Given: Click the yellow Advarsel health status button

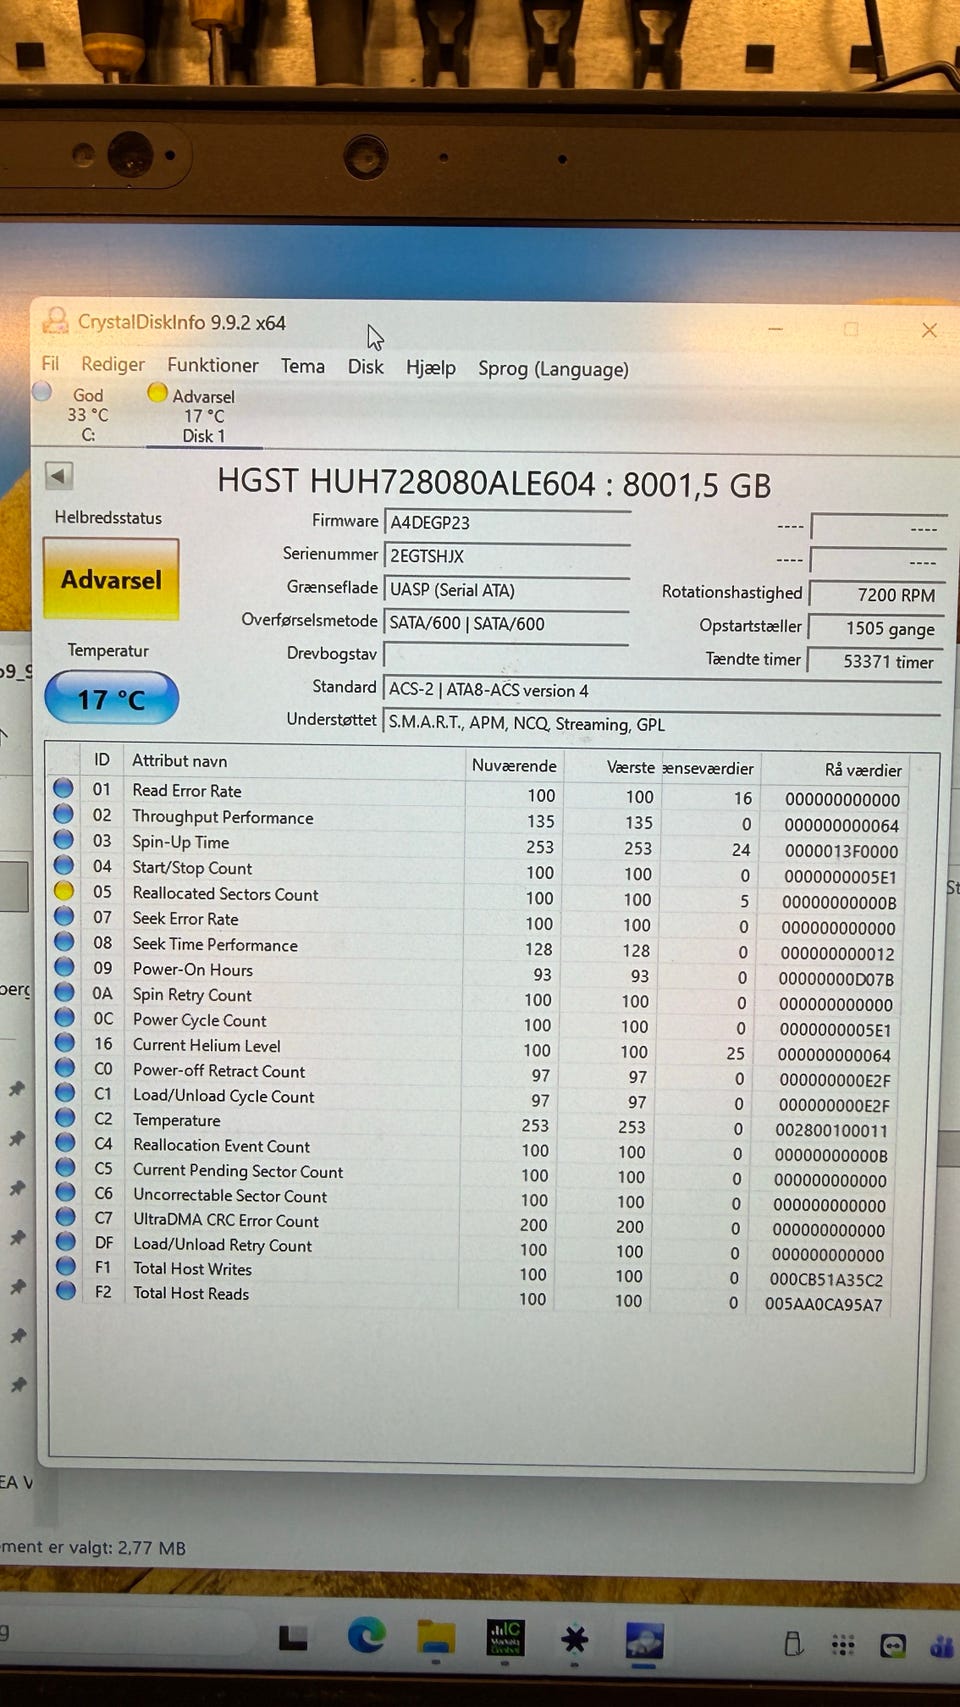Looking at the screenshot, I should (111, 579).
